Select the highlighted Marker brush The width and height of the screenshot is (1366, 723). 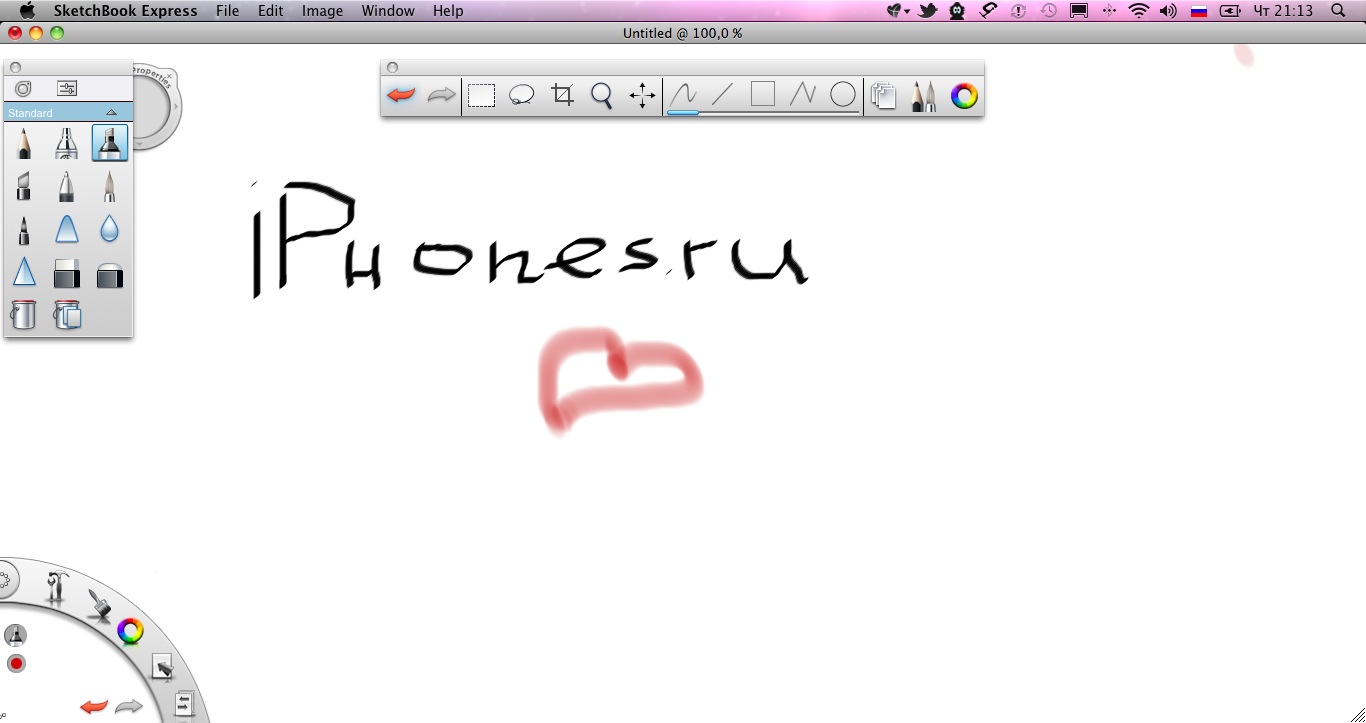(x=110, y=143)
